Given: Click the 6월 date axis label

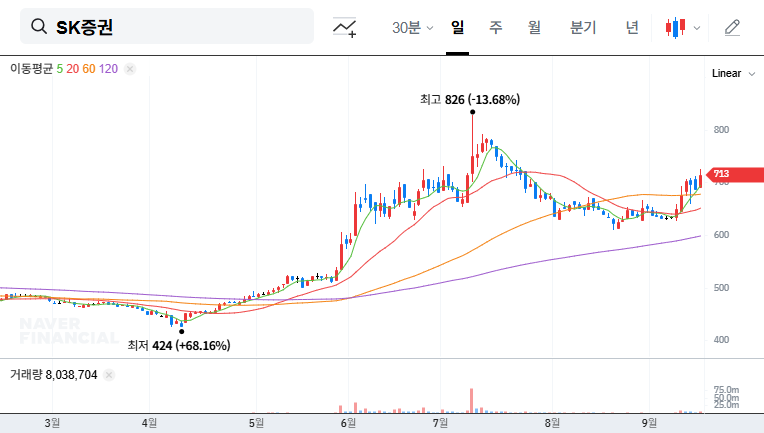Looking at the screenshot, I should [x=348, y=423].
